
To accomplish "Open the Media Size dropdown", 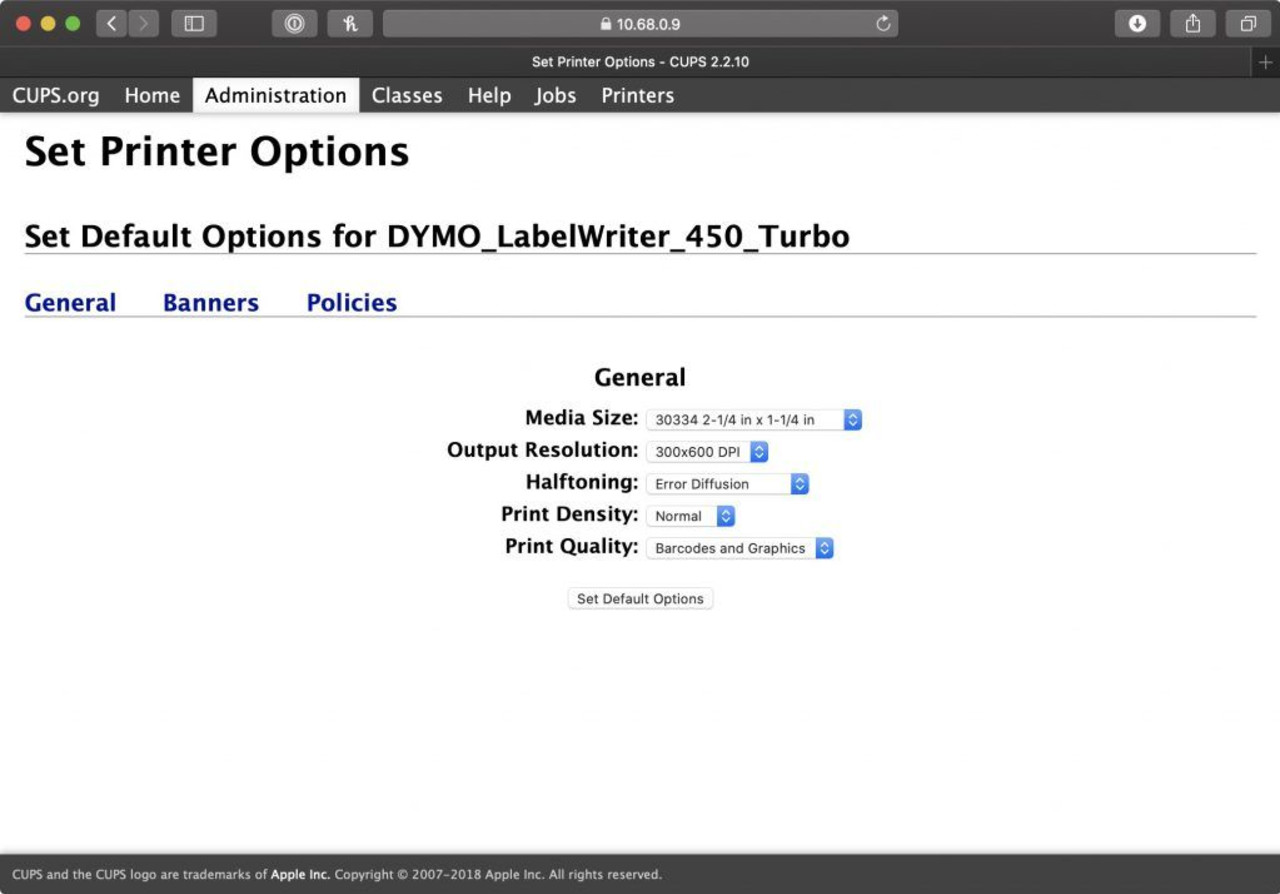I will click(754, 420).
